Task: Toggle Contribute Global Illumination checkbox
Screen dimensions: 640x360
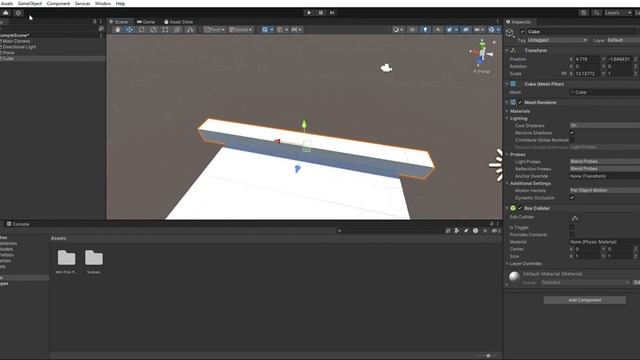Action: pos(572,140)
